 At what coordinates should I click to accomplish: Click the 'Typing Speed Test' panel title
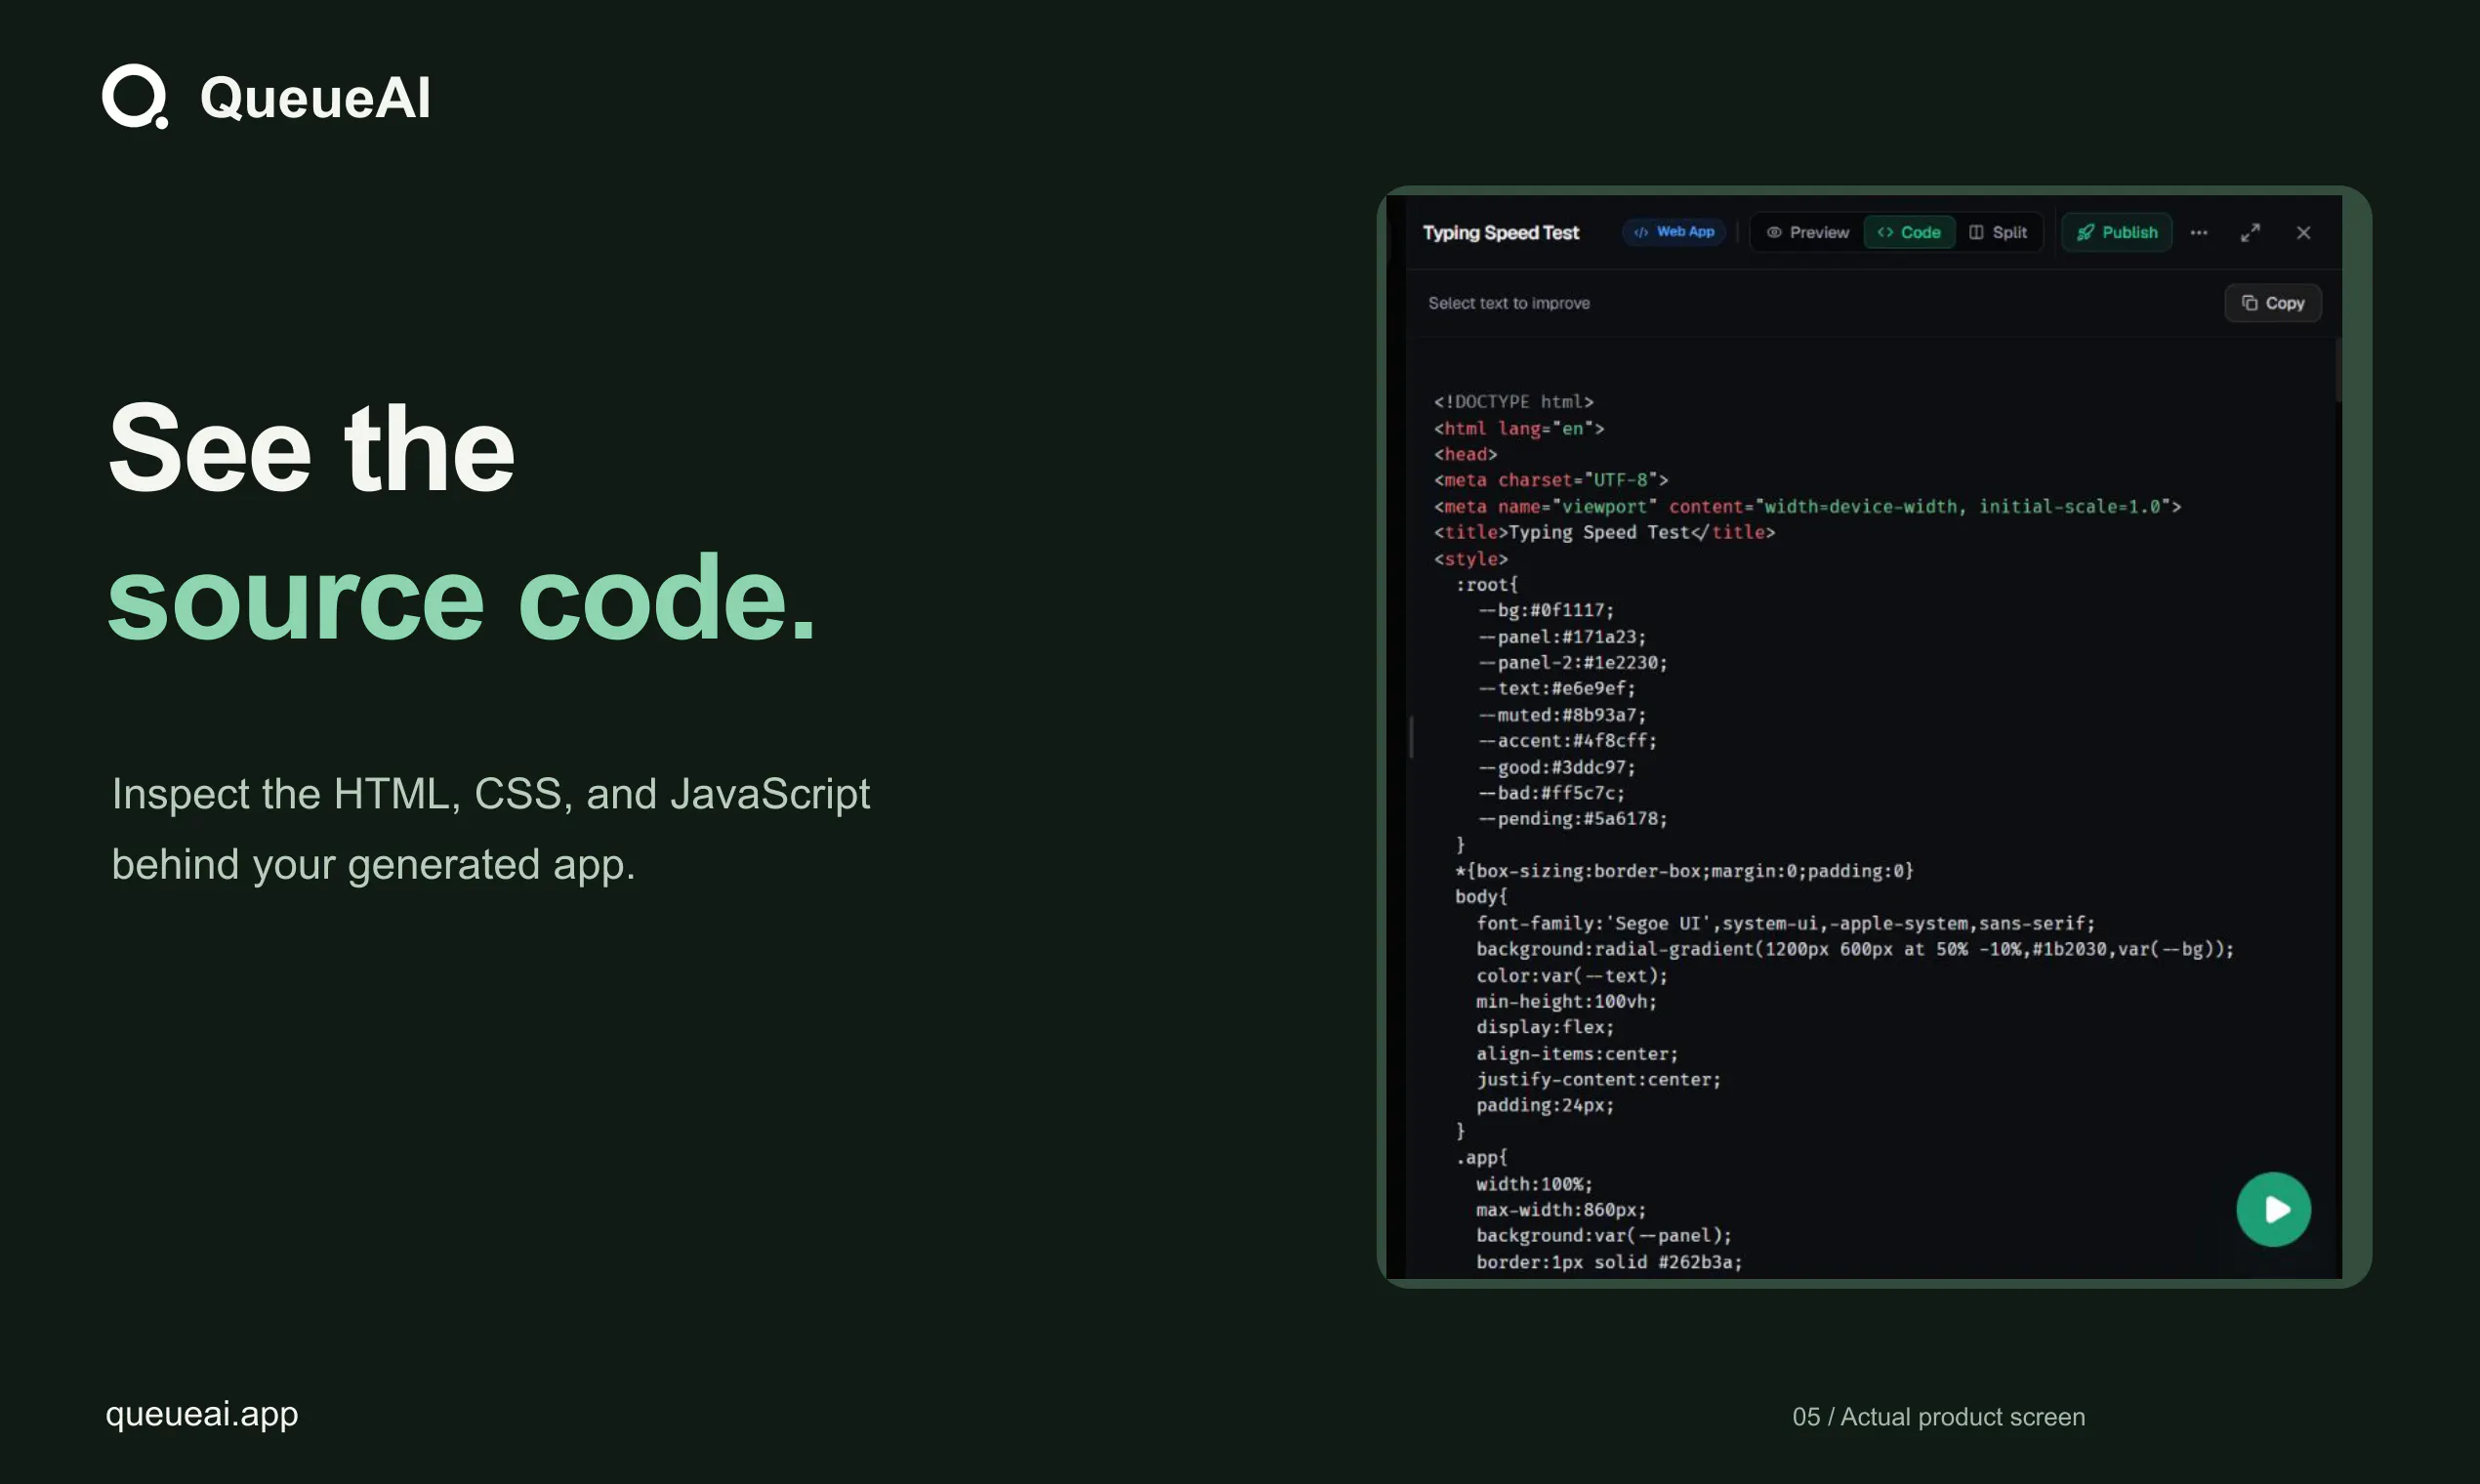1500,233
